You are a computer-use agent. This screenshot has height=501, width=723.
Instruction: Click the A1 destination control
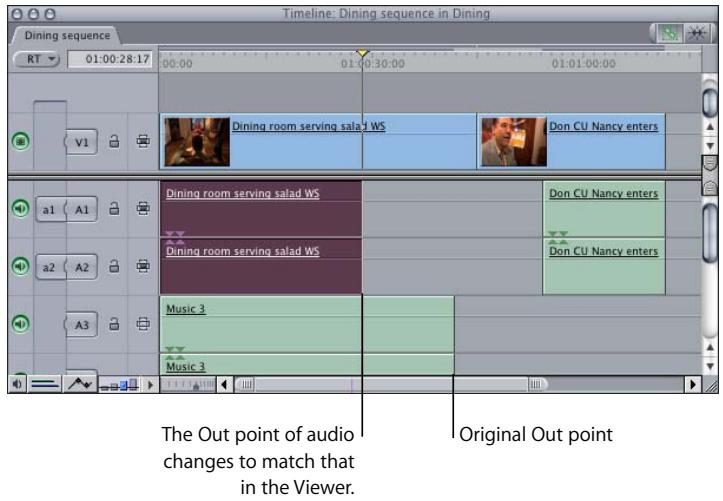coord(82,210)
